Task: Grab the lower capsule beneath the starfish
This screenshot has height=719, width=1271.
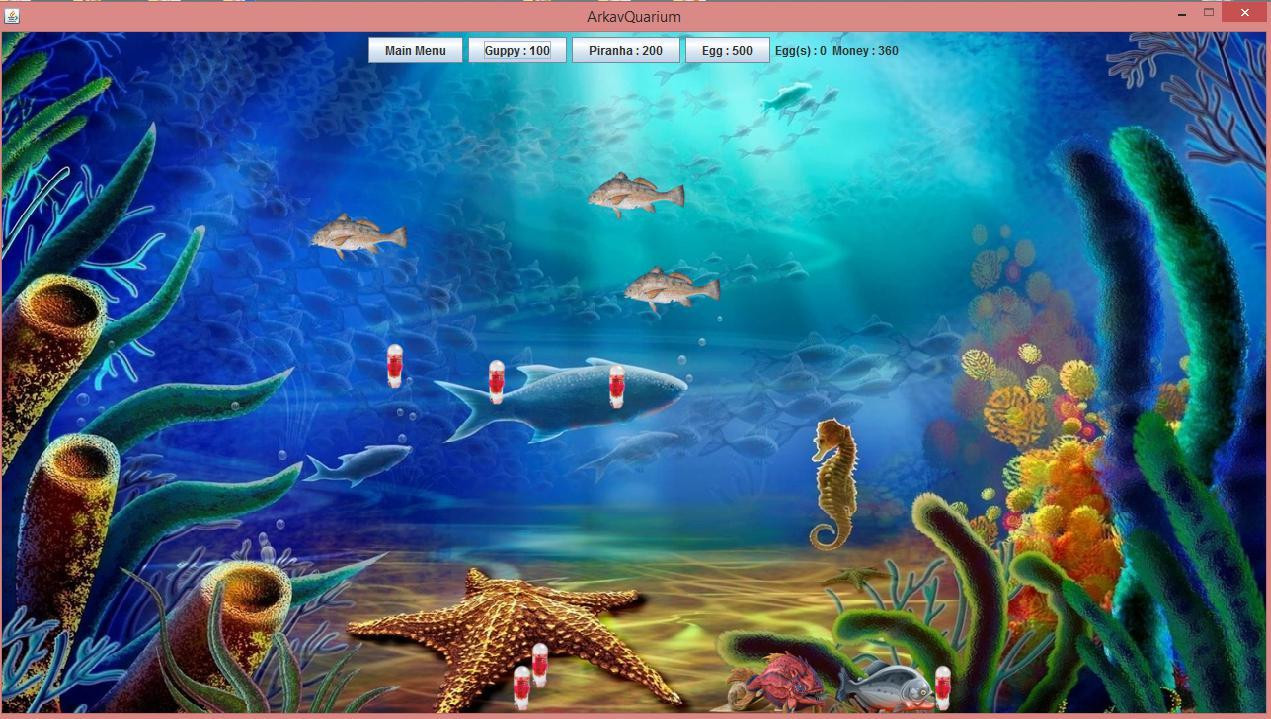Action: pyautogui.click(x=522, y=688)
